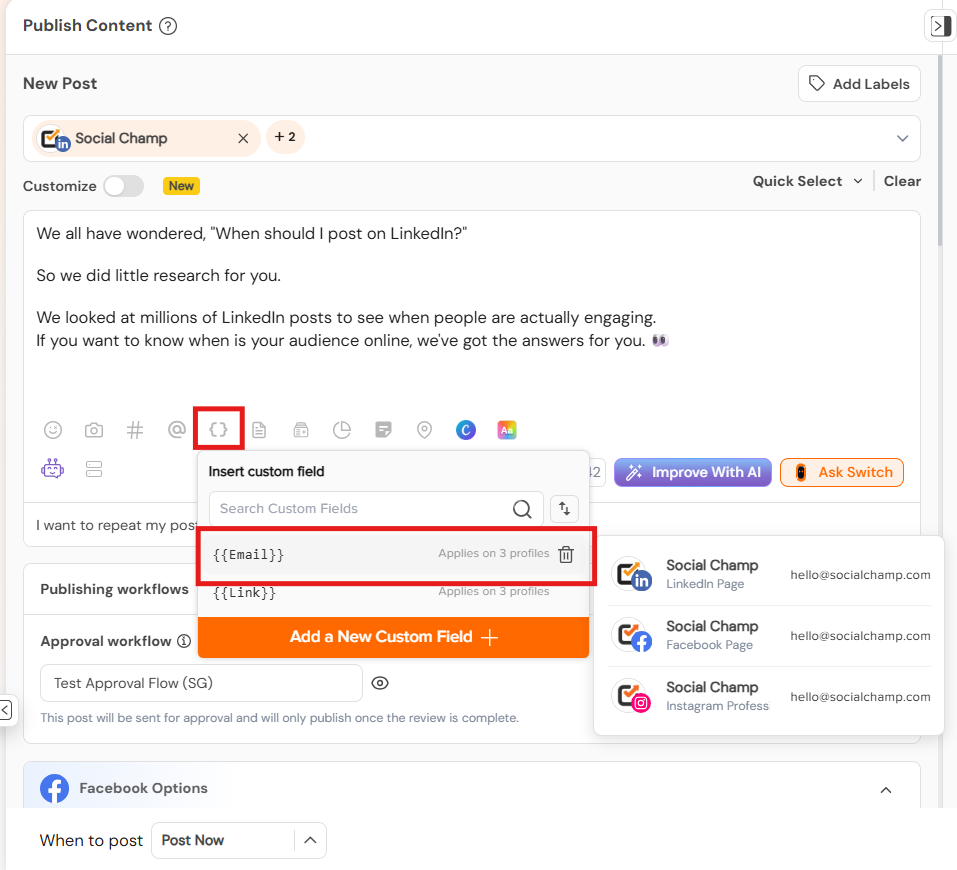
Task: Click the colorful Aa text styling icon
Action: point(507,430)
